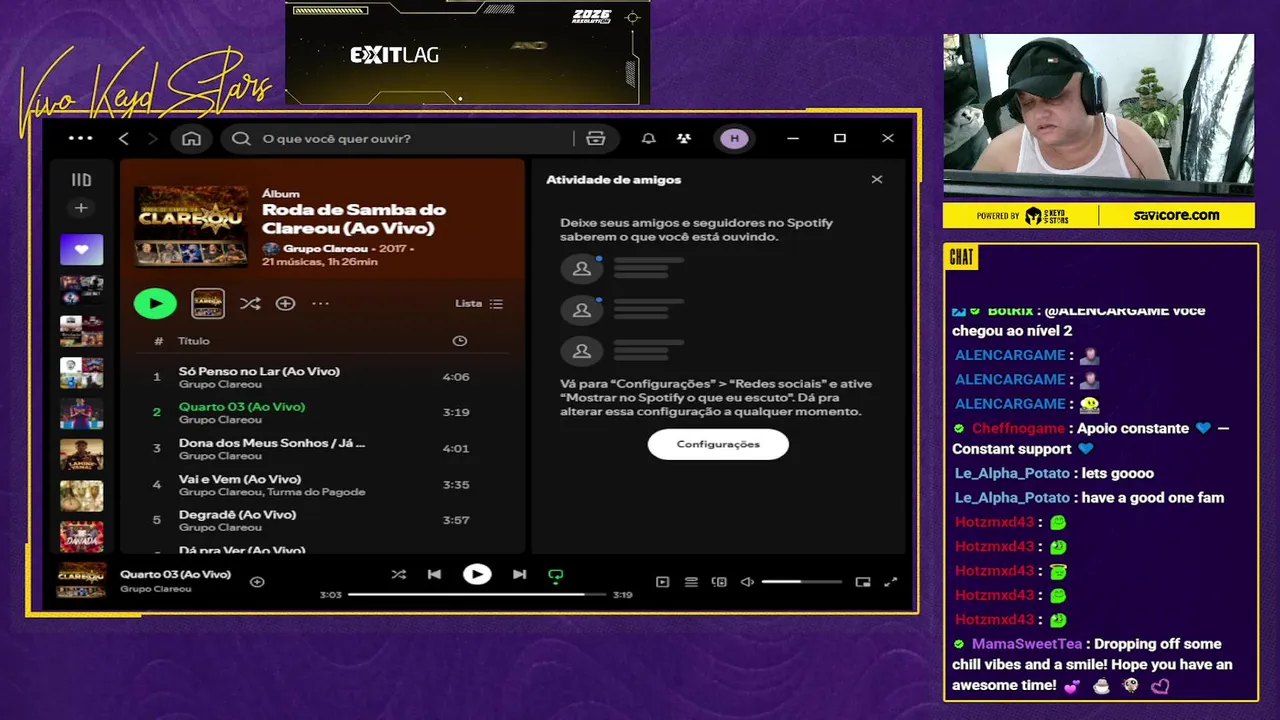Open 'Quarto 03 (Ao Vivo)' now-playing title
This screenshot has height=720, width=1280.
point(175,574)
